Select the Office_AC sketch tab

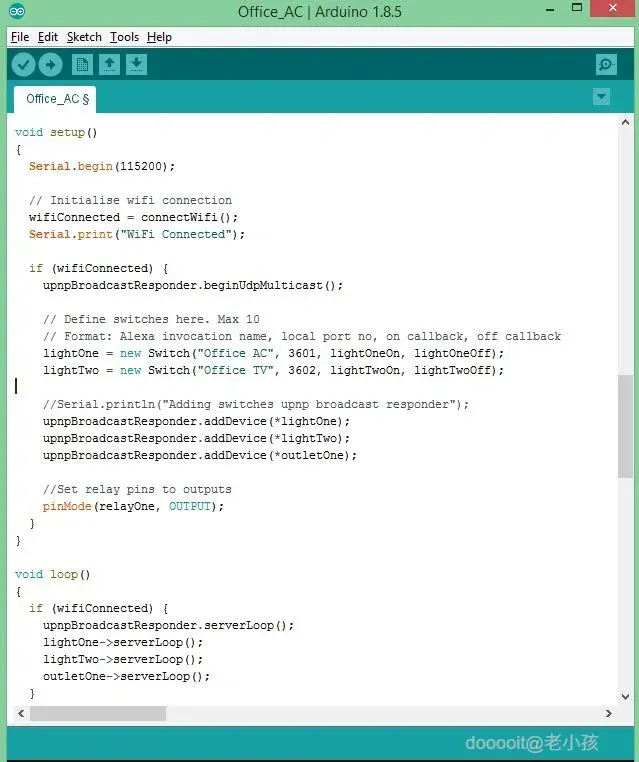(55, 99)
